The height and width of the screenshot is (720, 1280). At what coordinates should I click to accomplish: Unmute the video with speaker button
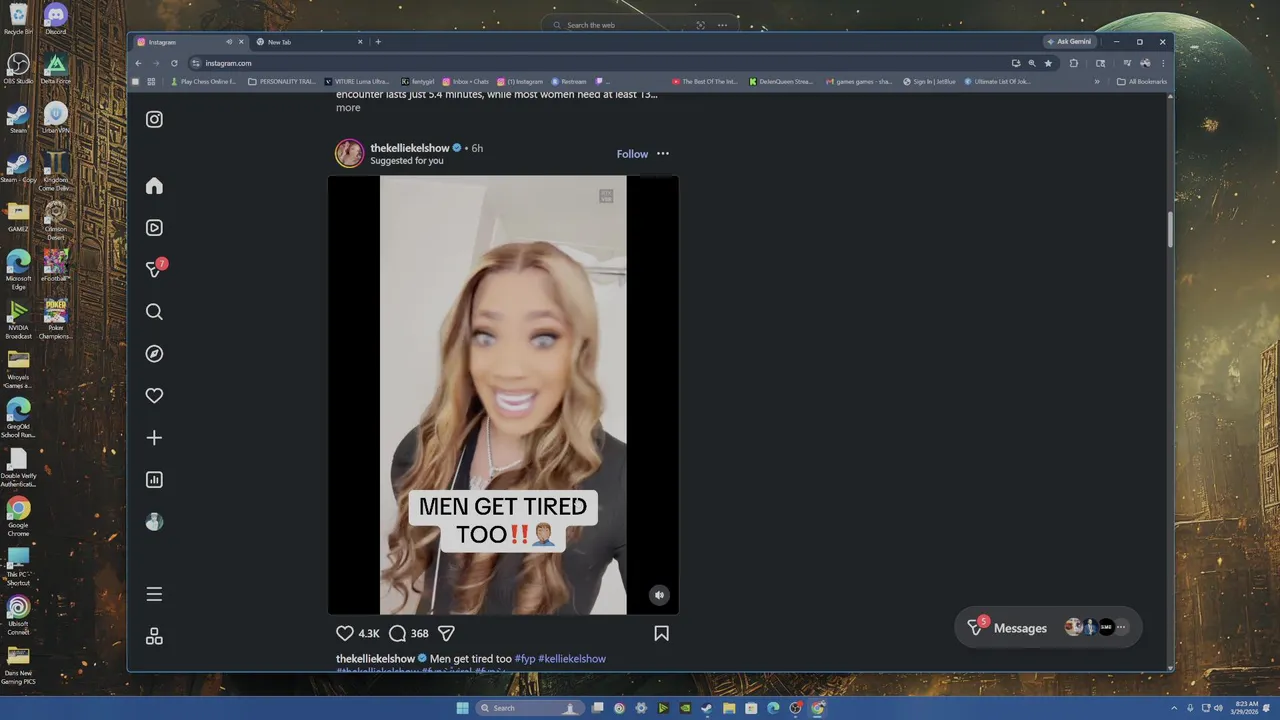[658, 595]
